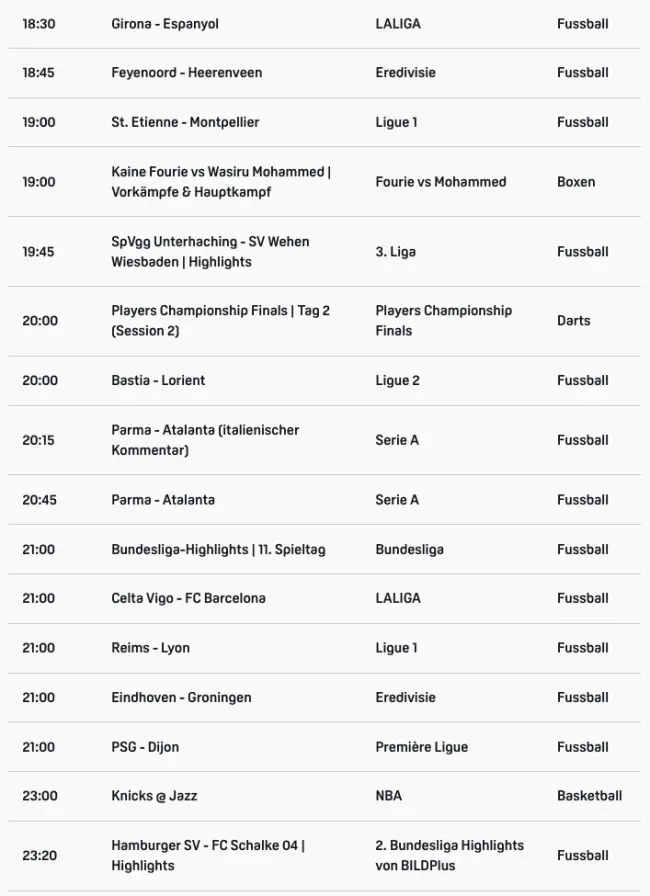Image resolution: width=650 pixels, height=896 pixels.
Task: Open the Knicks @ Jazz game
Action: click(154, 796)
